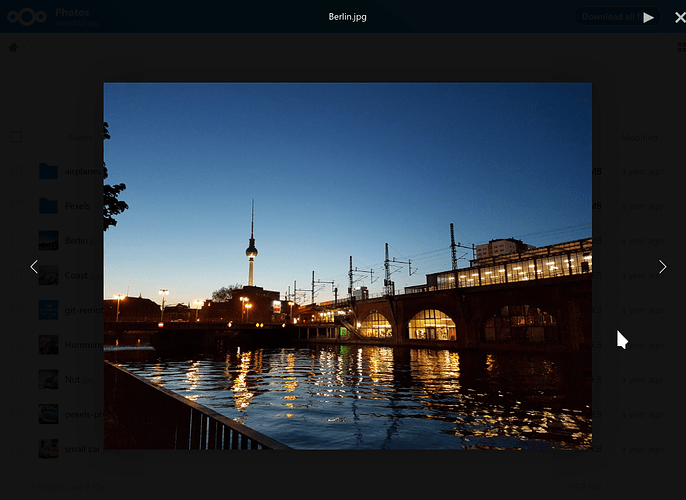Viewport: 686px width, 500px height.
Task: Click the Nut.jpg file thumbnail
Action: click(48, 379)
